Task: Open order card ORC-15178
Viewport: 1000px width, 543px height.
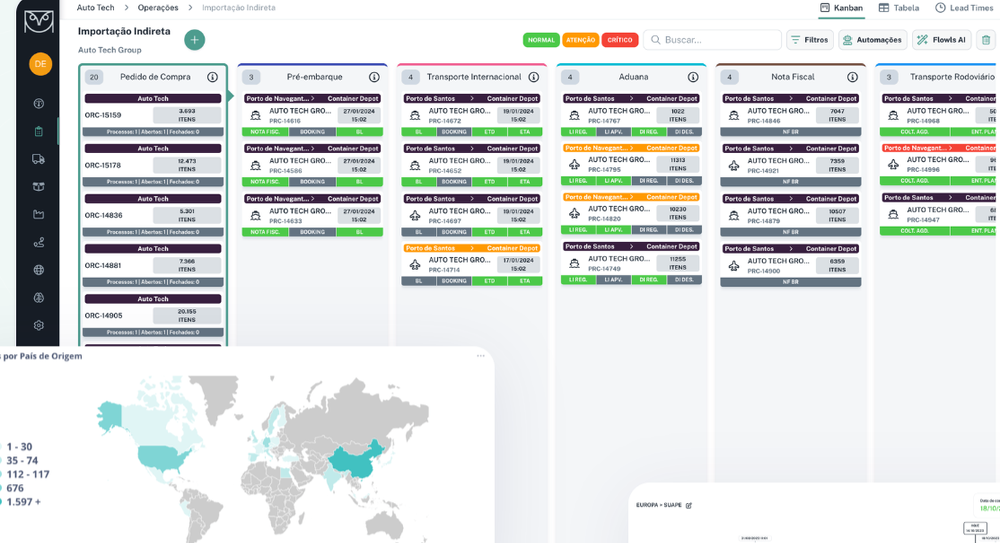Action: (153, 165)
